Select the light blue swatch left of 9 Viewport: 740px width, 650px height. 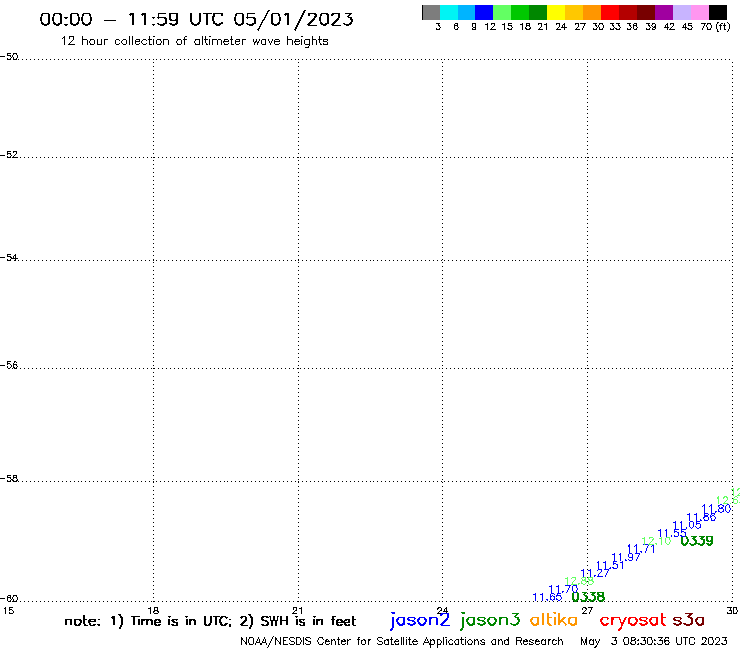pyautogui.click(x=467, y=12)
